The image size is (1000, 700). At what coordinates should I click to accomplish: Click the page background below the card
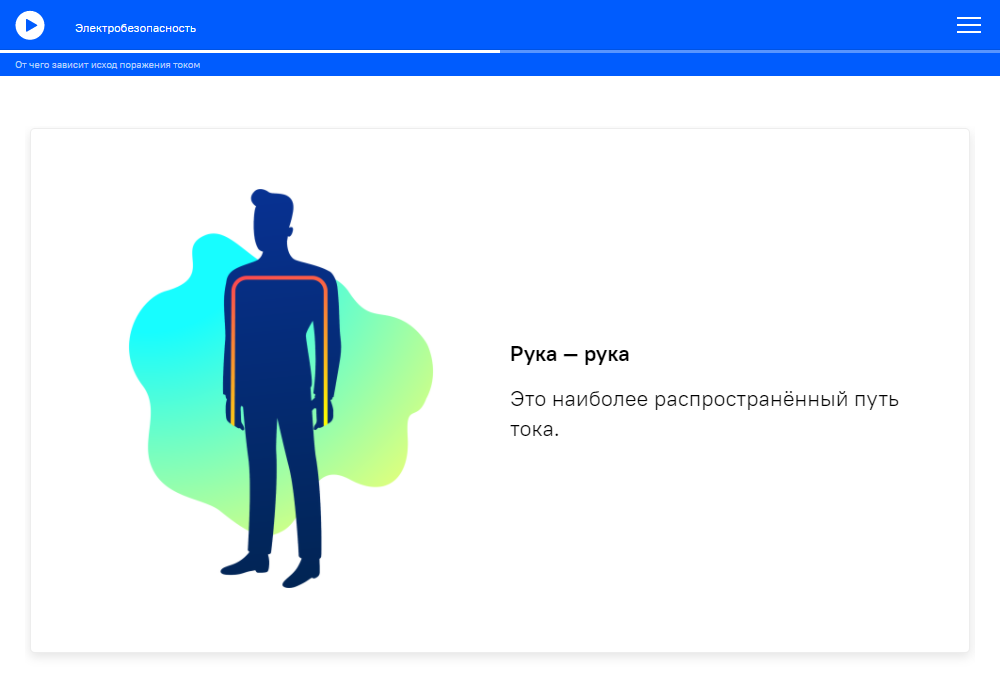coord(500,678)
